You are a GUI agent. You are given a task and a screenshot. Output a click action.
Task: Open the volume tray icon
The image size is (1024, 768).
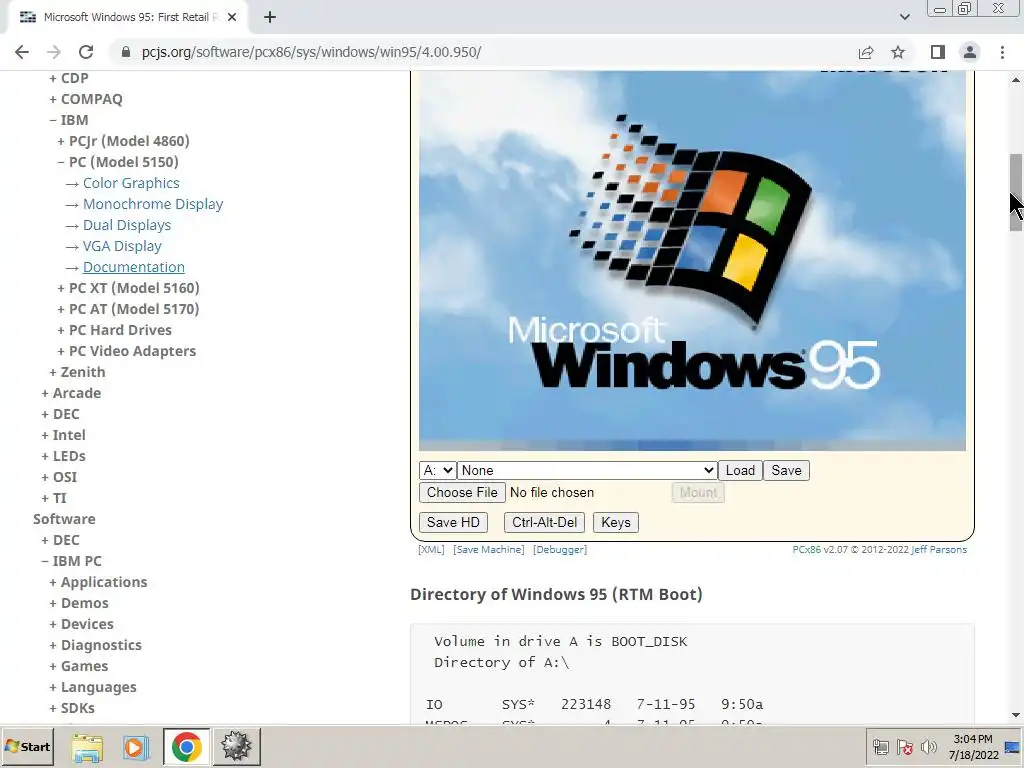pyautogui.click(x=928, y=747)
